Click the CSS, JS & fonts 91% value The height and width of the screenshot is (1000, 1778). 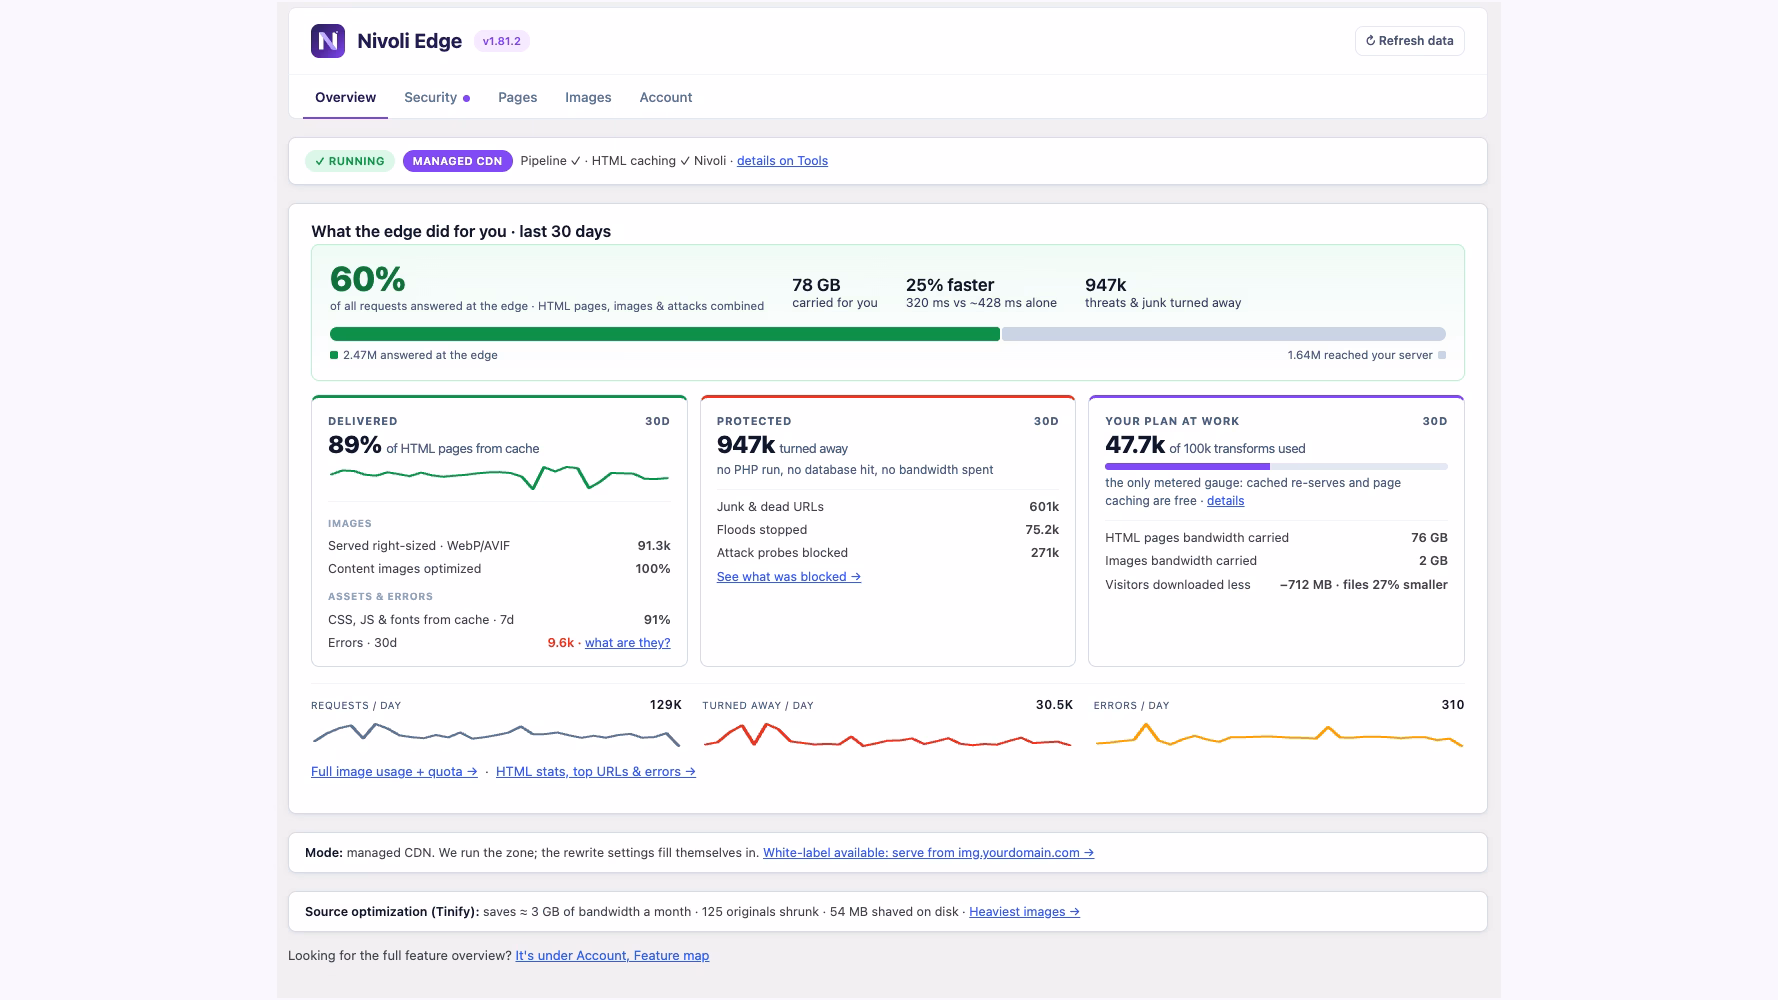click(657, 620)
